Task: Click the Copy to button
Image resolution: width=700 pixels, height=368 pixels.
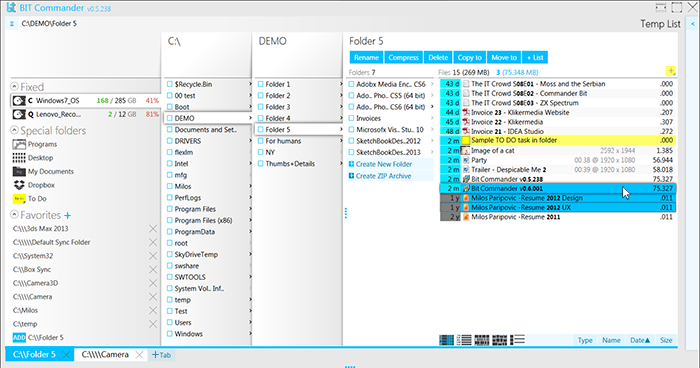Action: click(470, 58)
